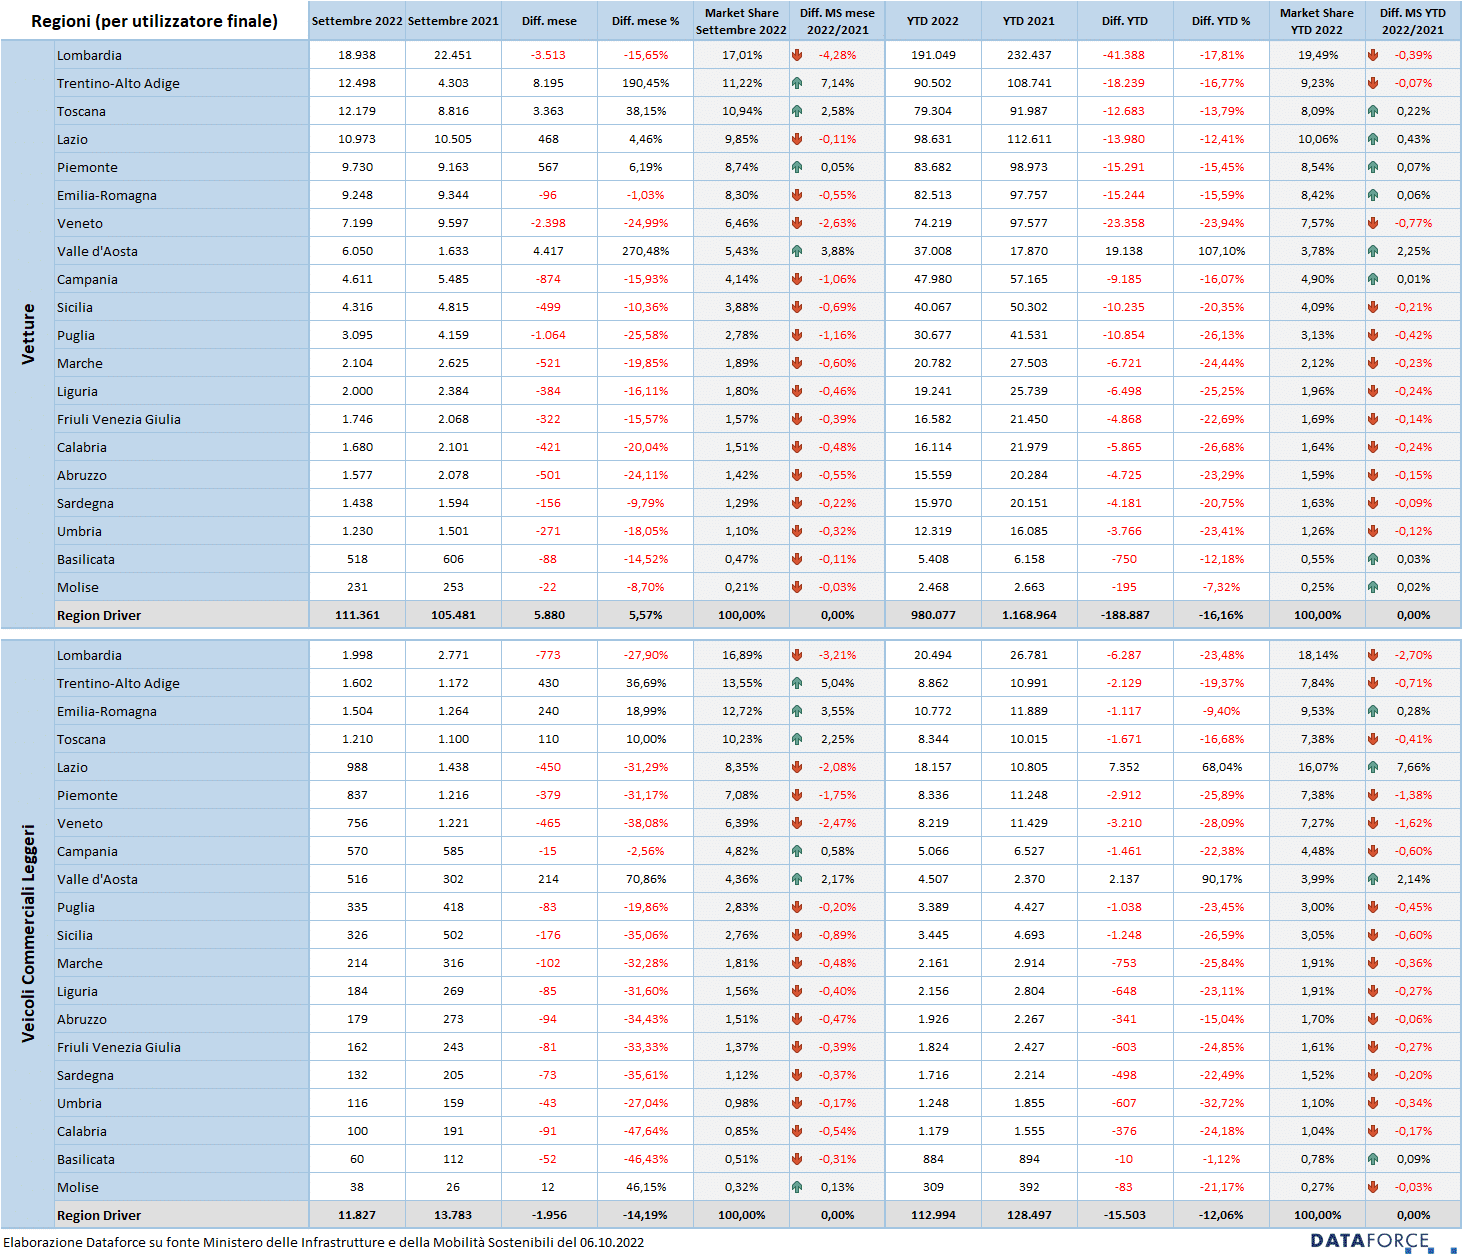Click the 111.361 Vetture September 2022 total
The height and width of the screenshot is (1255, 1462).
pos(357,615)
